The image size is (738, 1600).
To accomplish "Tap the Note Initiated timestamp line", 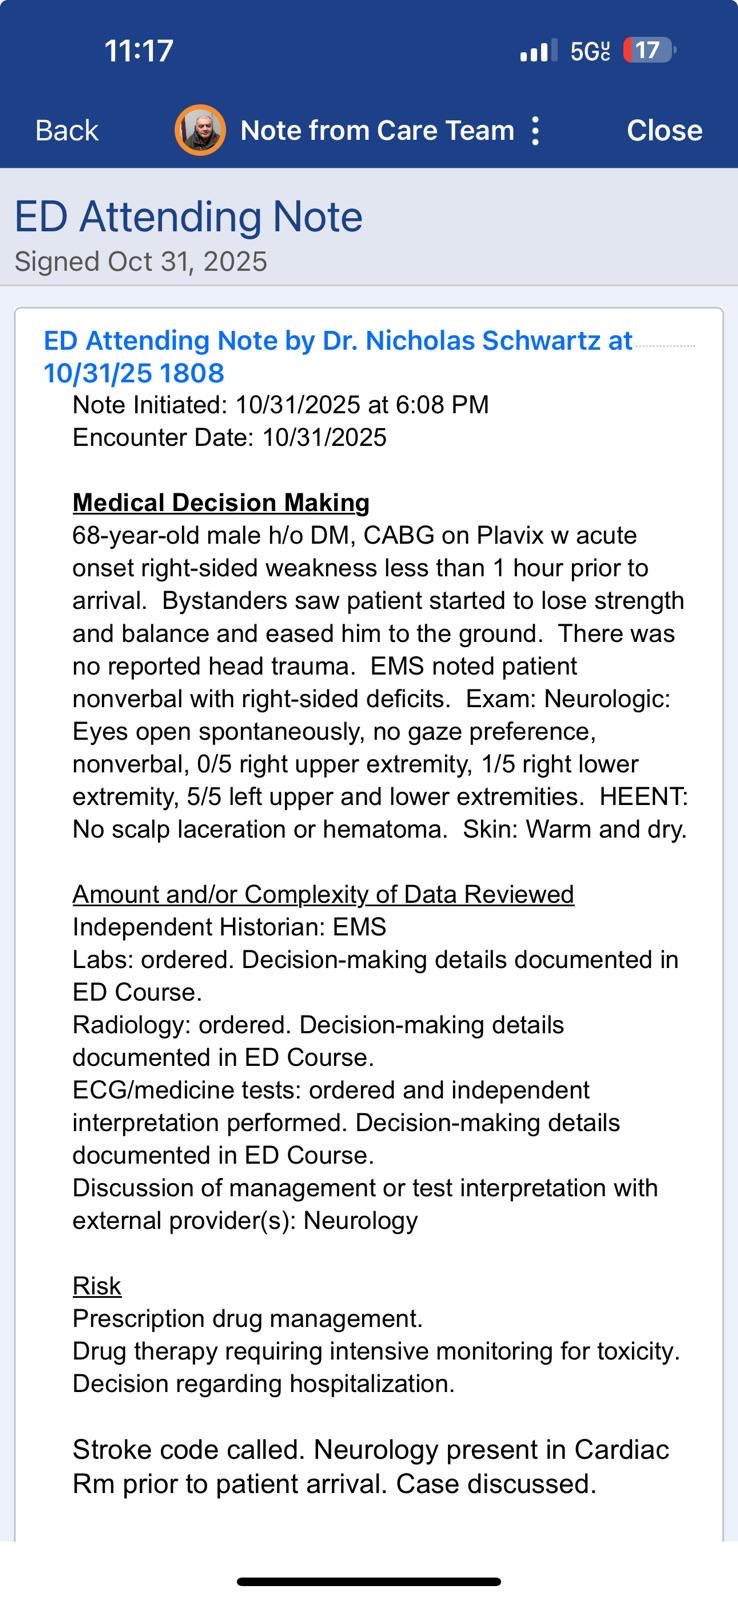I will coord(281,404).
